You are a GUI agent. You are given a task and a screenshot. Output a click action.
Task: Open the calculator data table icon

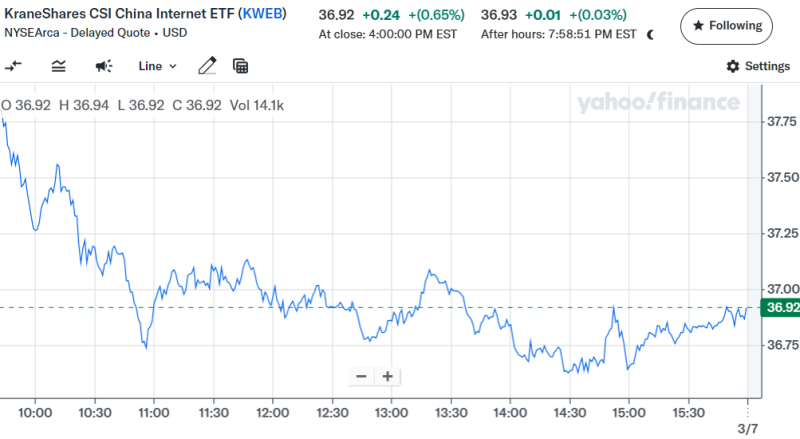(x=240, y=66)
